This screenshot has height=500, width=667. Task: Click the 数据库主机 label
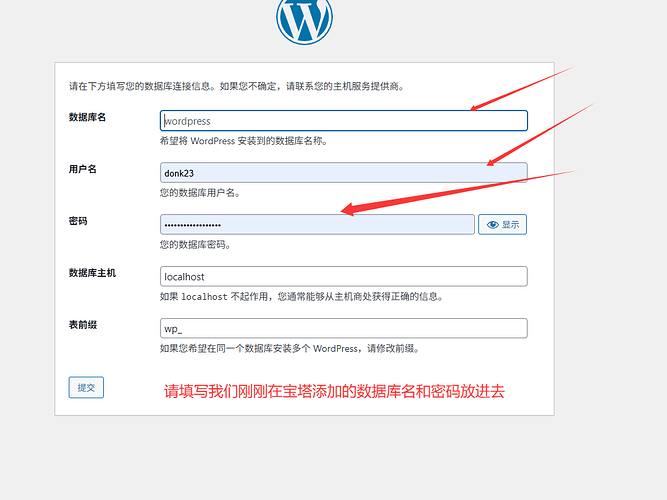point(92,273)
